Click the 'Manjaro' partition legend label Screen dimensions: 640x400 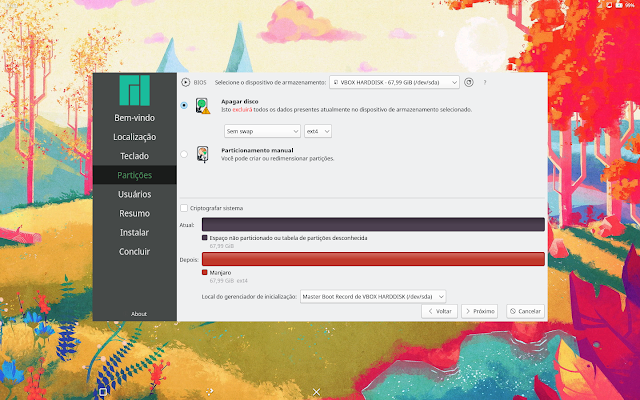pyautogui.click(x=220, y=273)
